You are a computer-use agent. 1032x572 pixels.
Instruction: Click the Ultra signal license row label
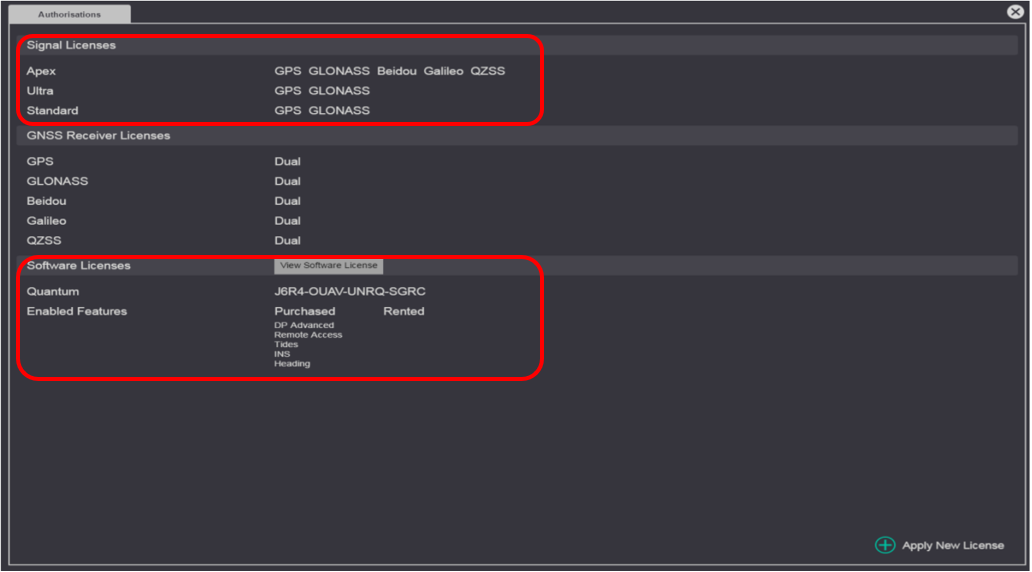(x=39, y=91)
